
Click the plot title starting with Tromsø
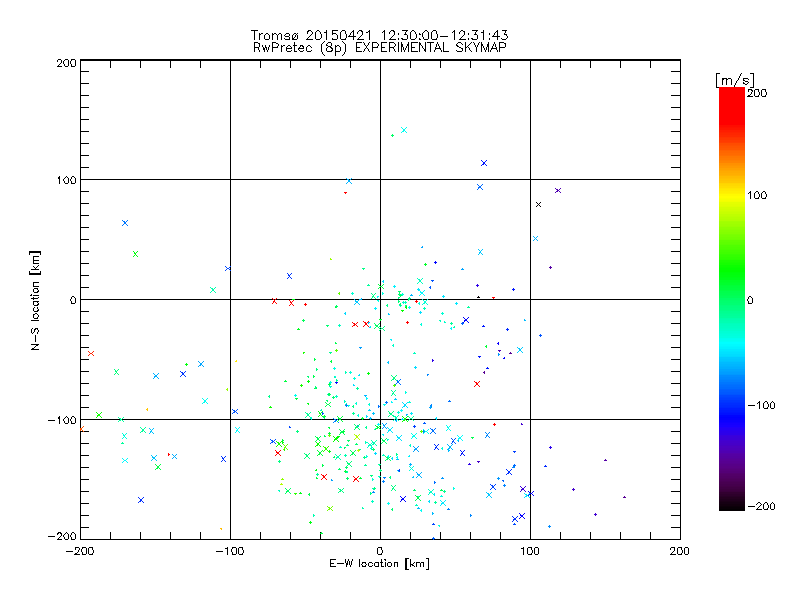[380, 36]
